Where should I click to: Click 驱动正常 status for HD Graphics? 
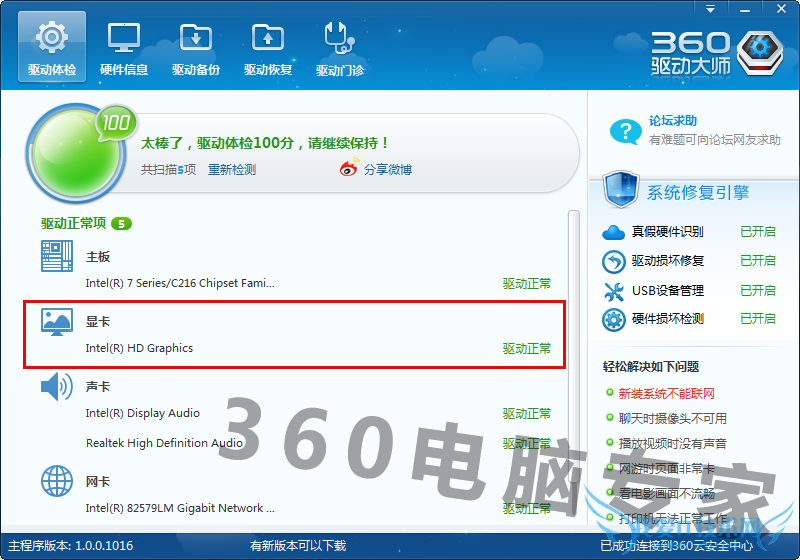click(527, 349)
